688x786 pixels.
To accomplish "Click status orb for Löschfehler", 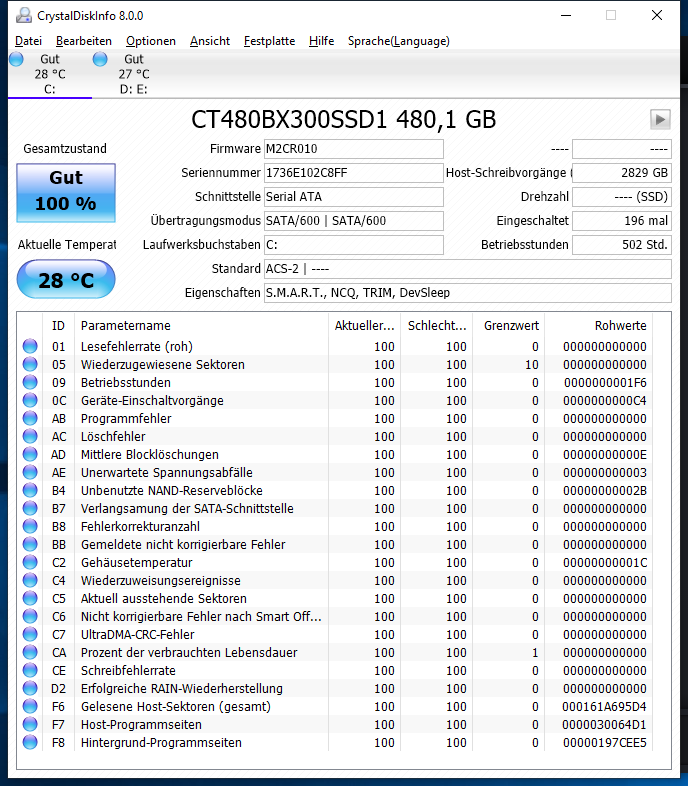I will point(30,437).
